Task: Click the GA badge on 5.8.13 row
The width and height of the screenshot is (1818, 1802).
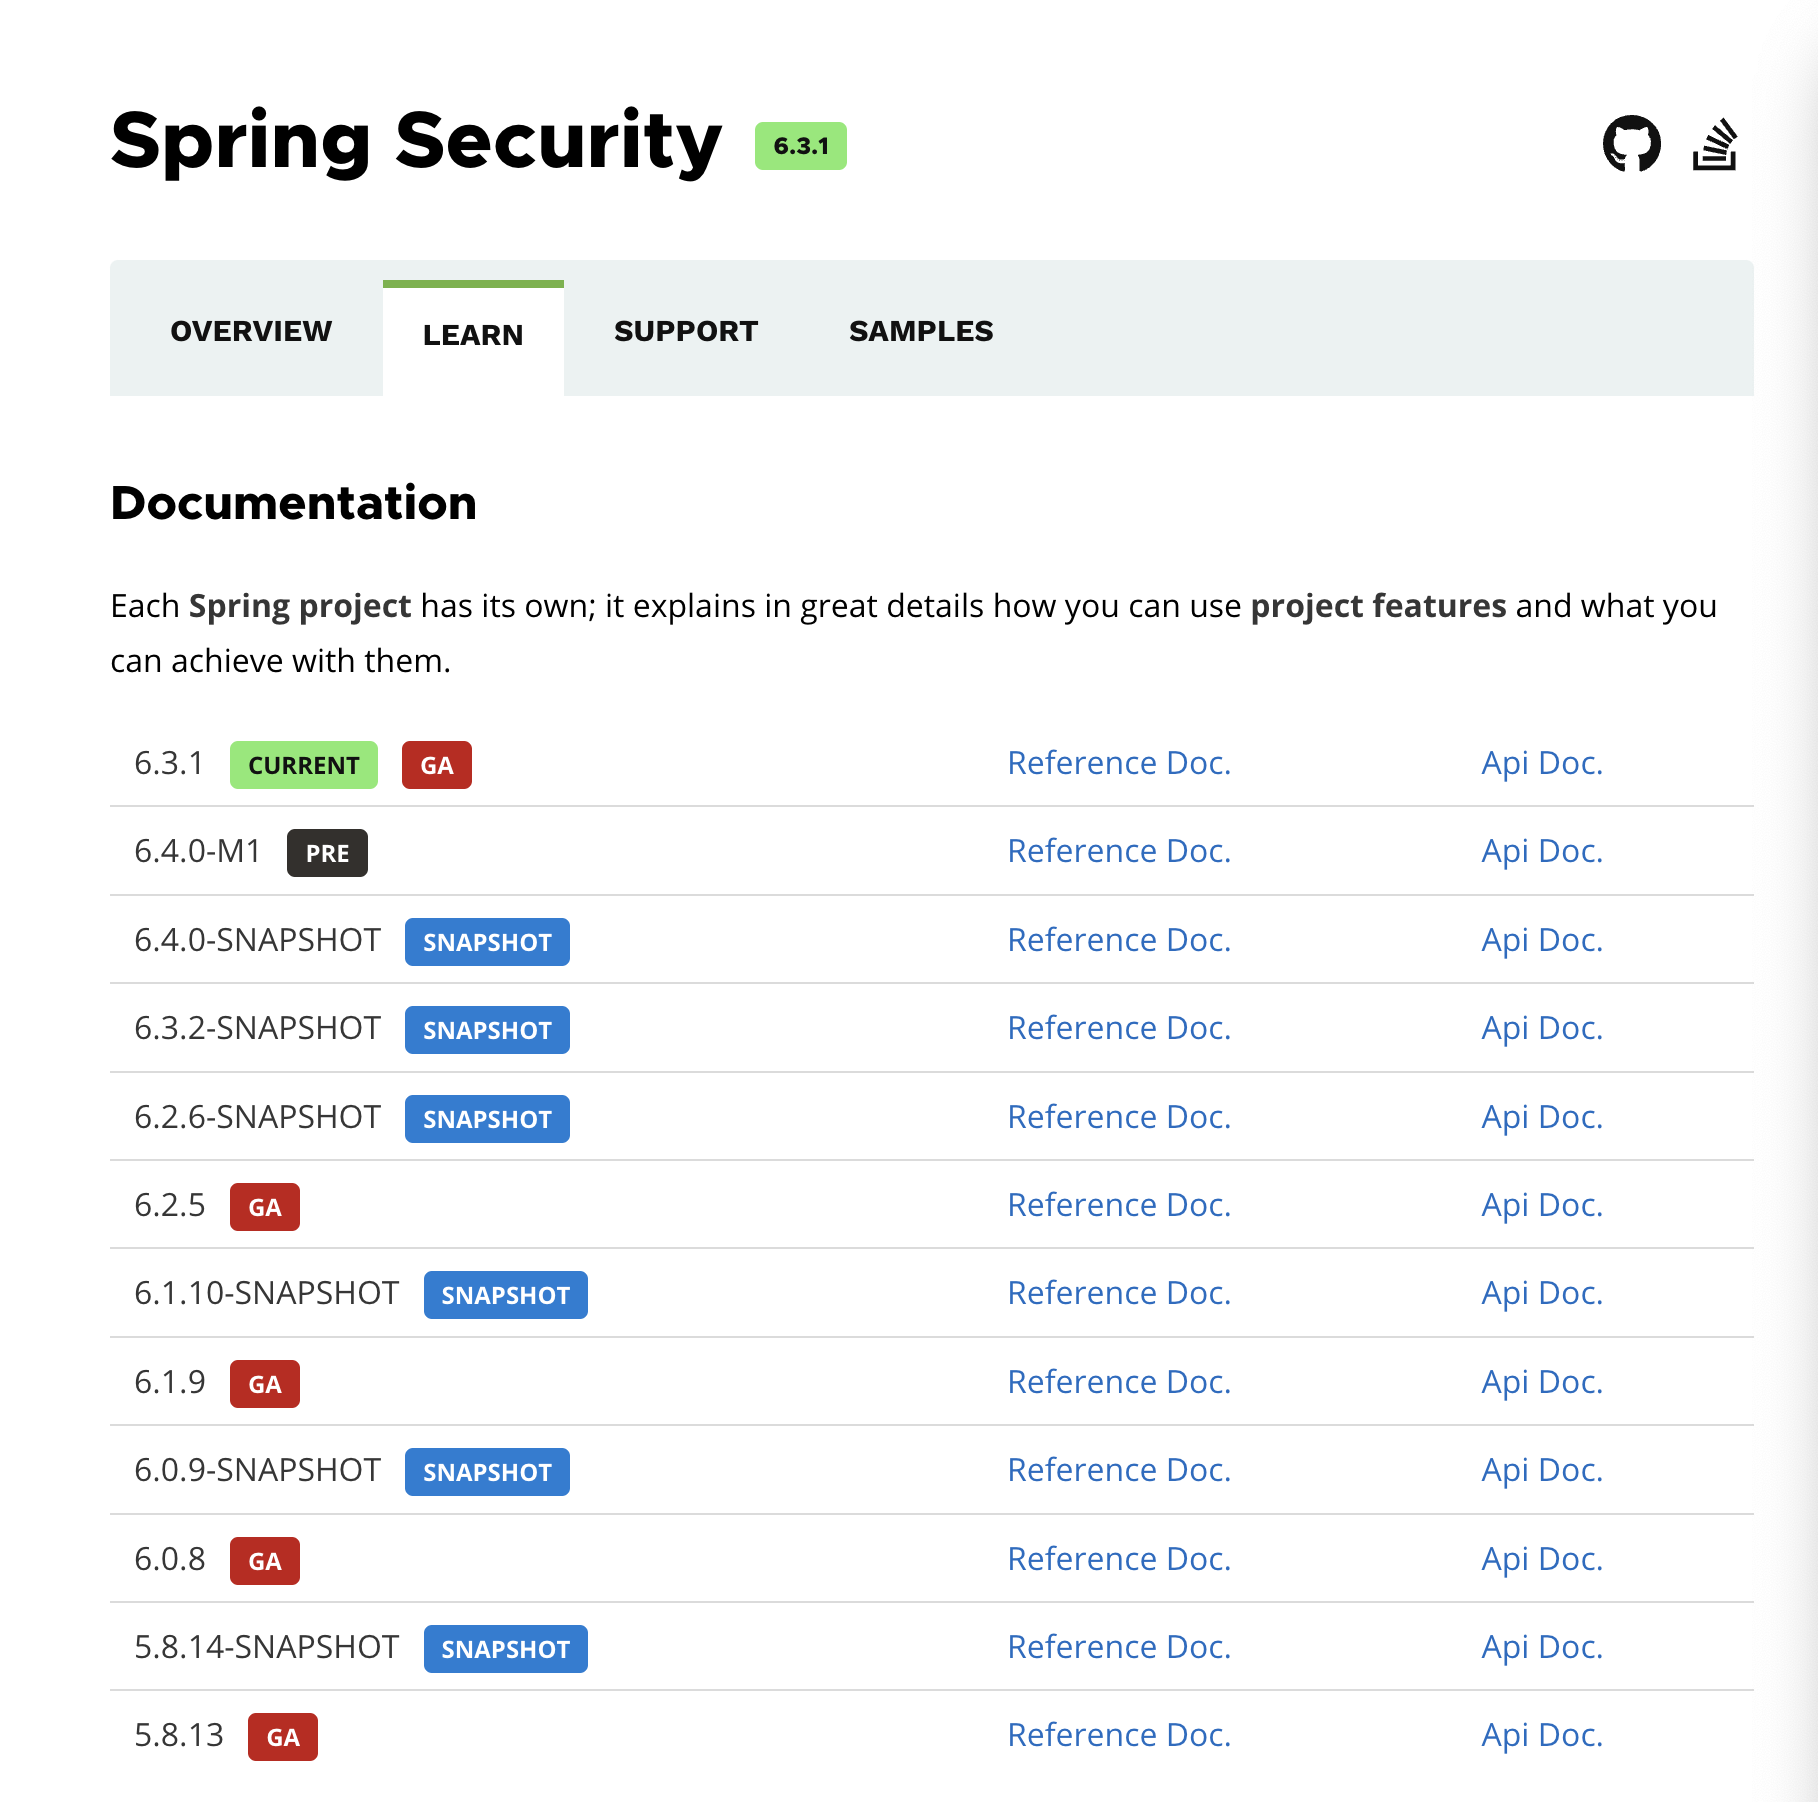Action: tap(283, 1737)
